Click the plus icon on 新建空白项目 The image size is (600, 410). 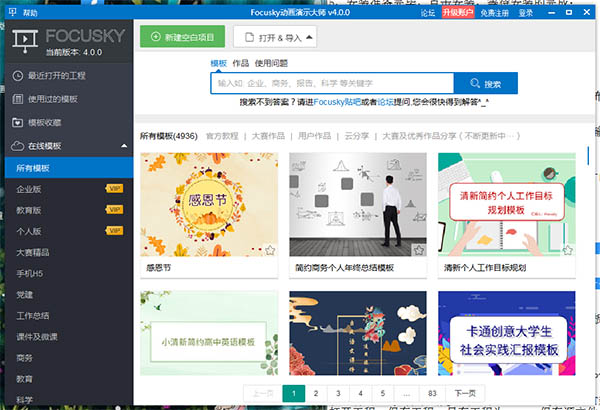(x=154, y=37)
